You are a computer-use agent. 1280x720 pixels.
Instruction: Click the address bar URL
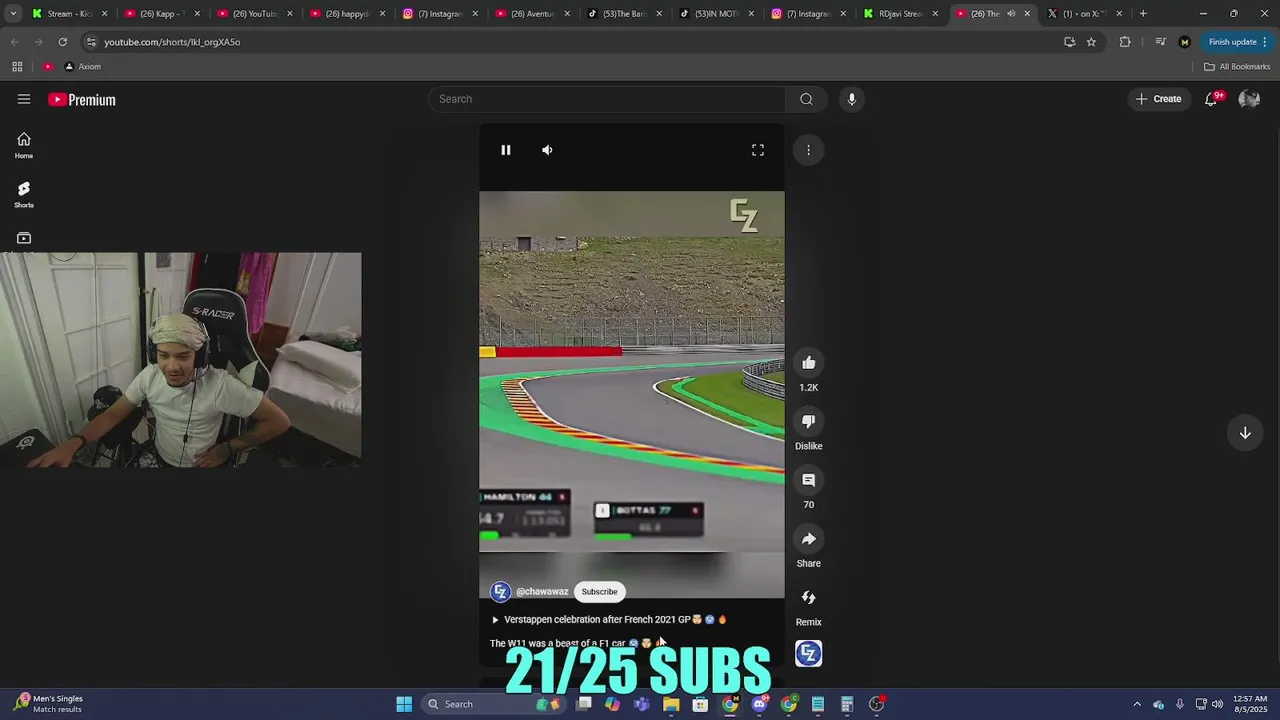[x=172, y=42]
